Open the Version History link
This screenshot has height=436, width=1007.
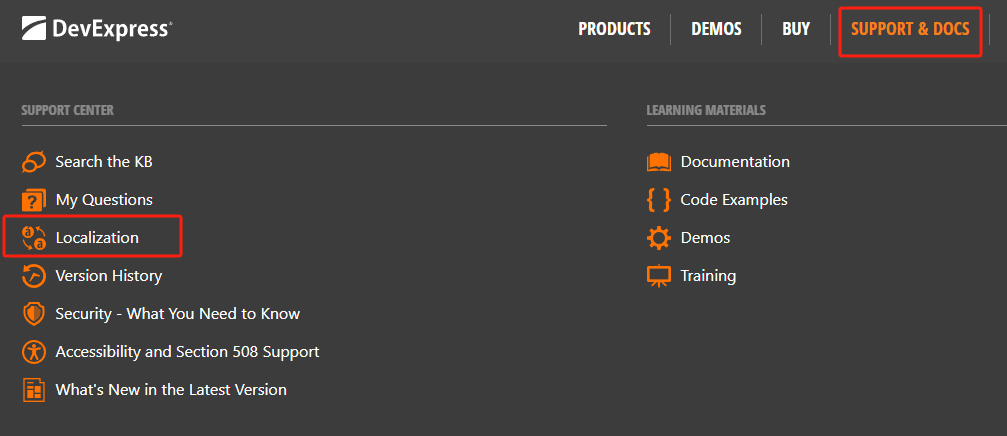pyautogui.click(x=108, y=275)
